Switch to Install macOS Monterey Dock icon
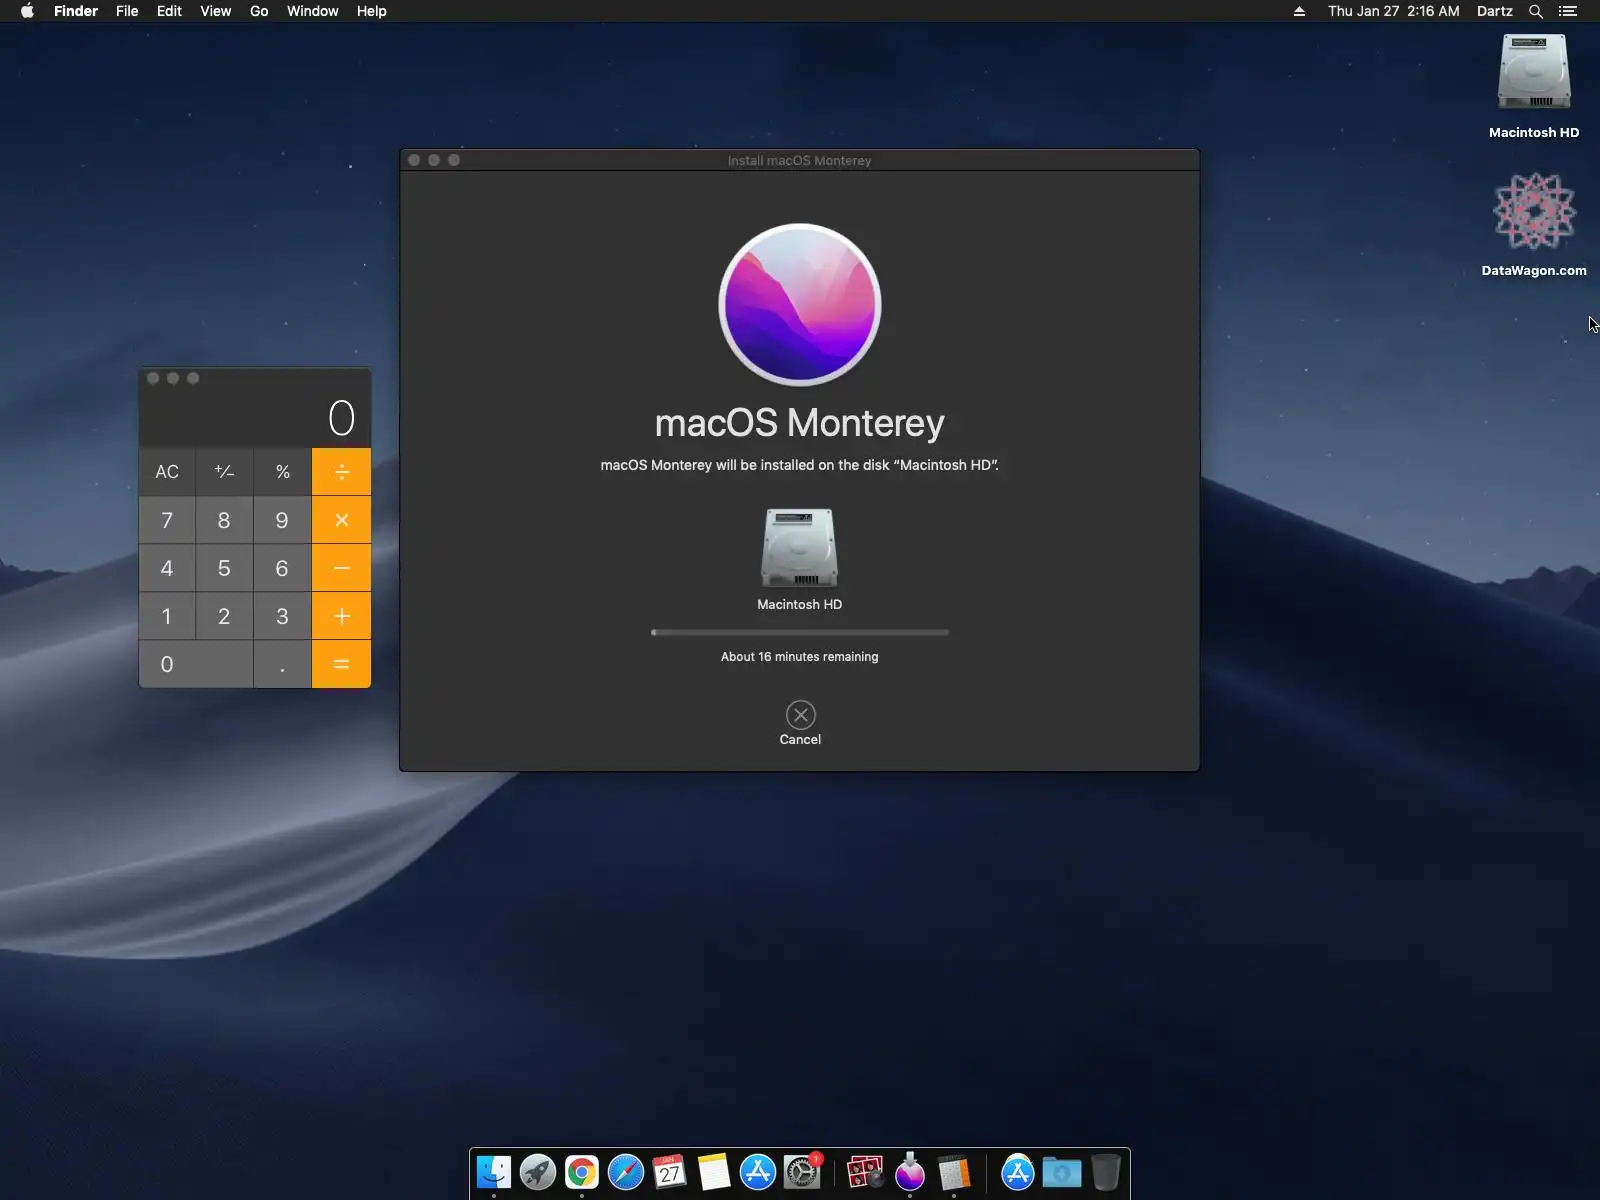The height and width of the screenshot is (1200, 1600). 910,1172
